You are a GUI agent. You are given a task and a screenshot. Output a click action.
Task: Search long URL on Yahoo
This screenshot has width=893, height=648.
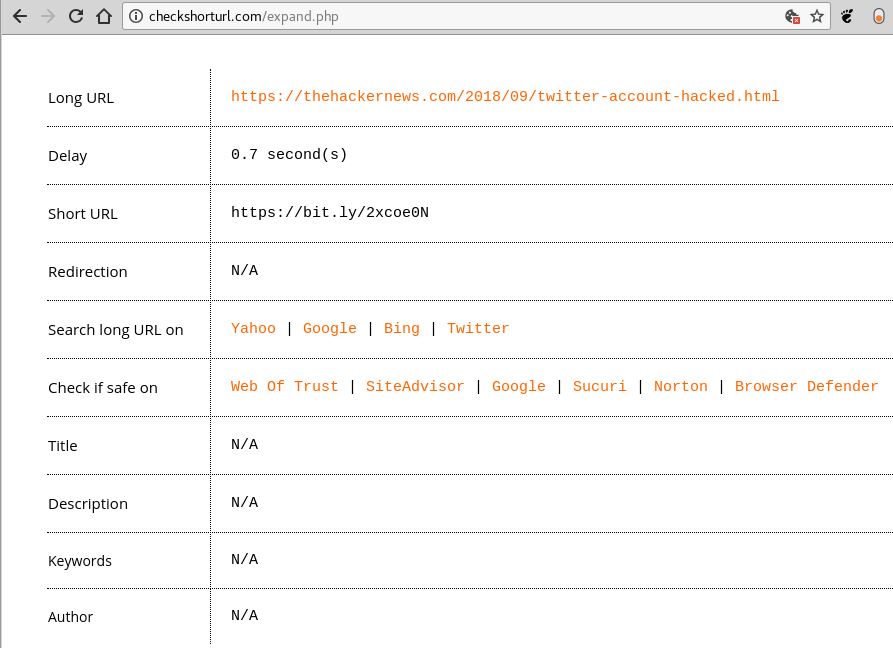click(253, 329)
